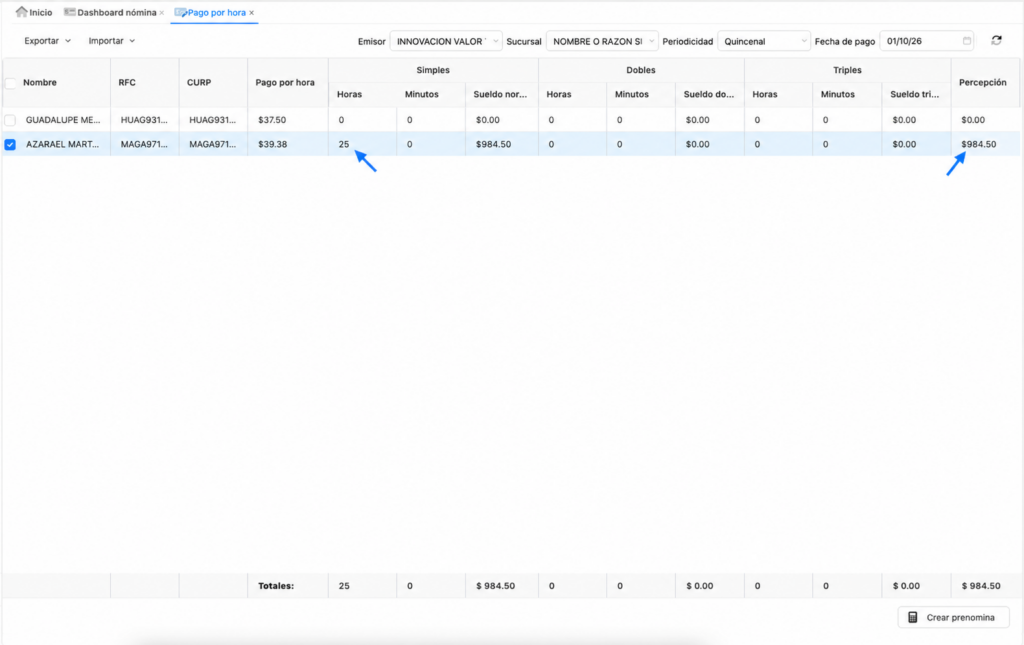Click the $984.50 Sueldo normal cell for AZARAEL
The image size is (1024, 645).
[x=502, y=144]
